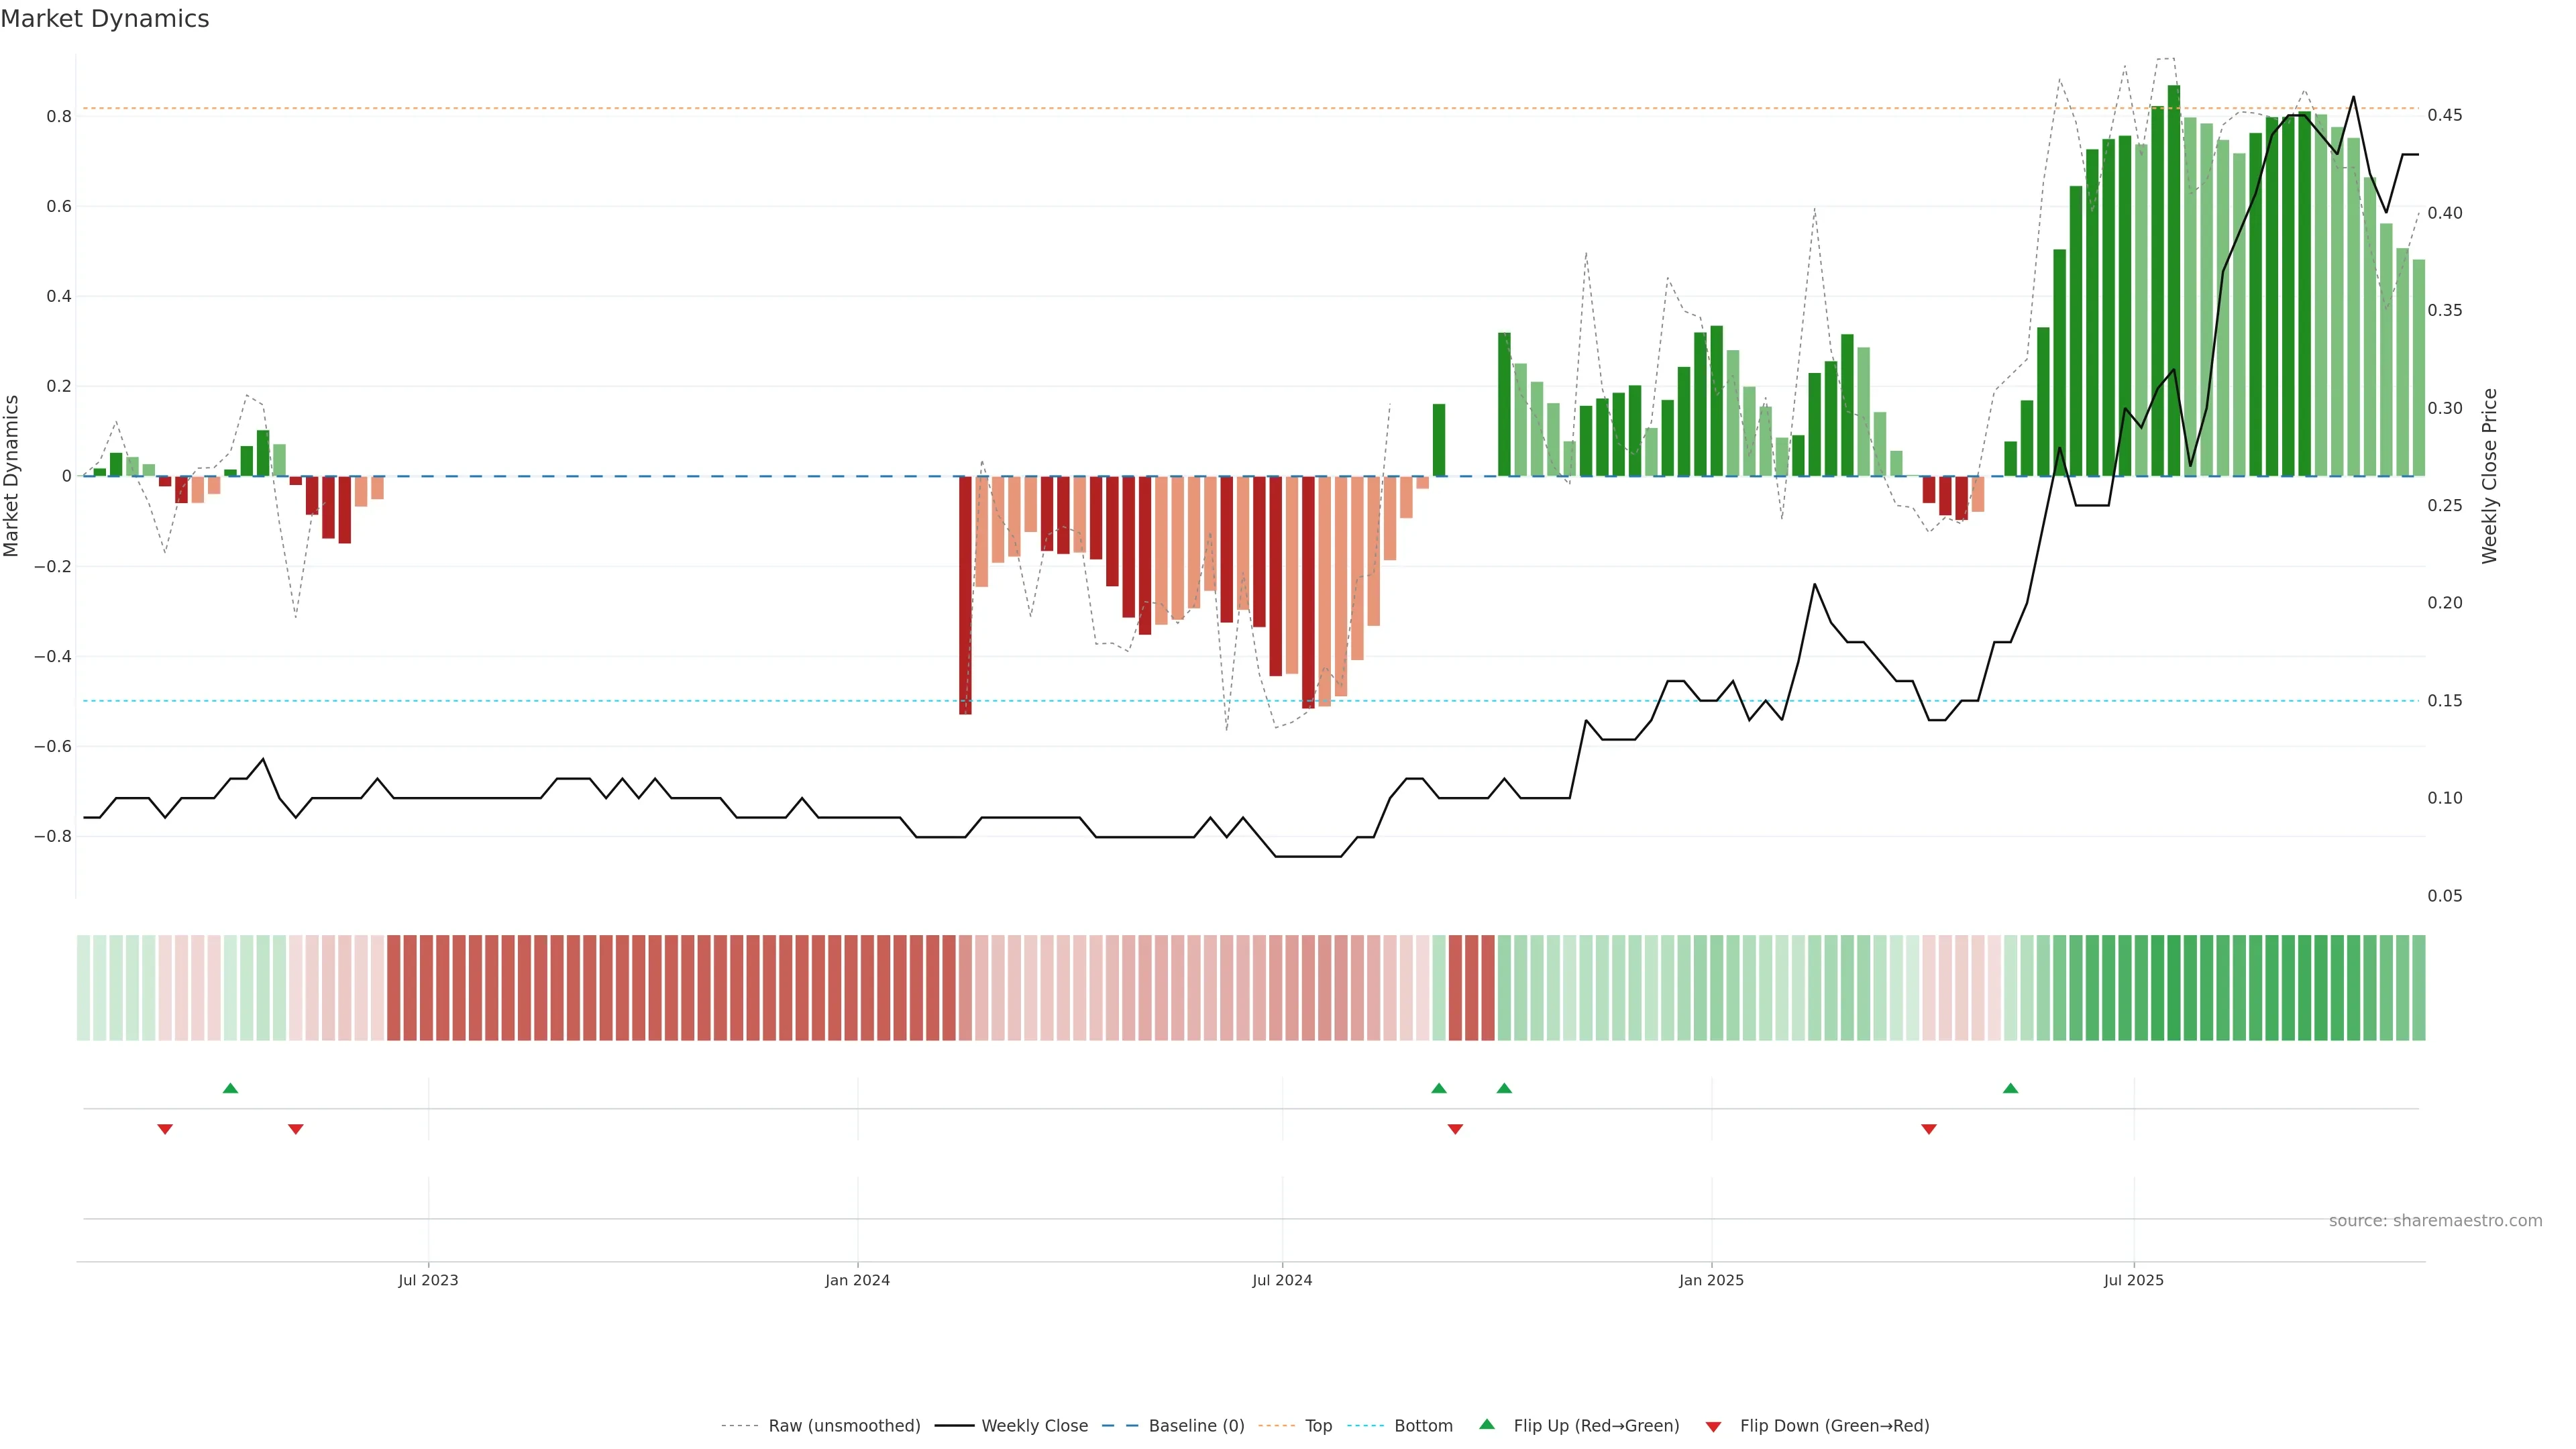Toggle the Baseline (0) legend entry
This screenshot has height=1449, width=2576.
click(1196, 1426)
